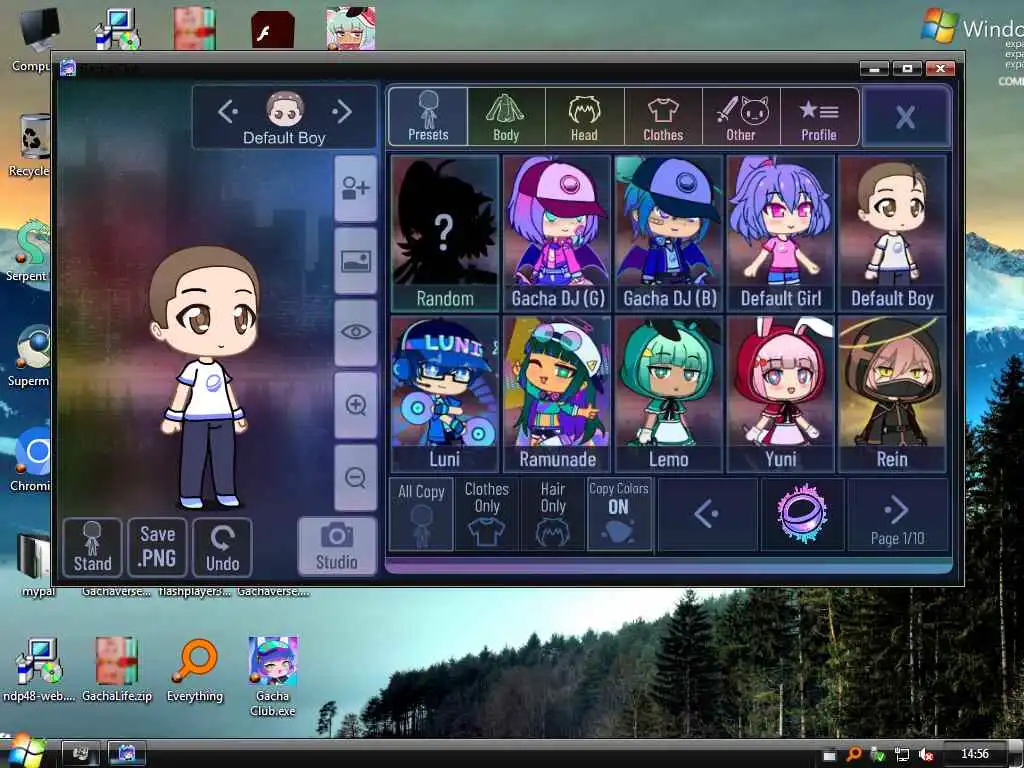The image size is (1024, 768).
Task: Select the Gacha Club.exe desktop icon
Action: point(272,677)
